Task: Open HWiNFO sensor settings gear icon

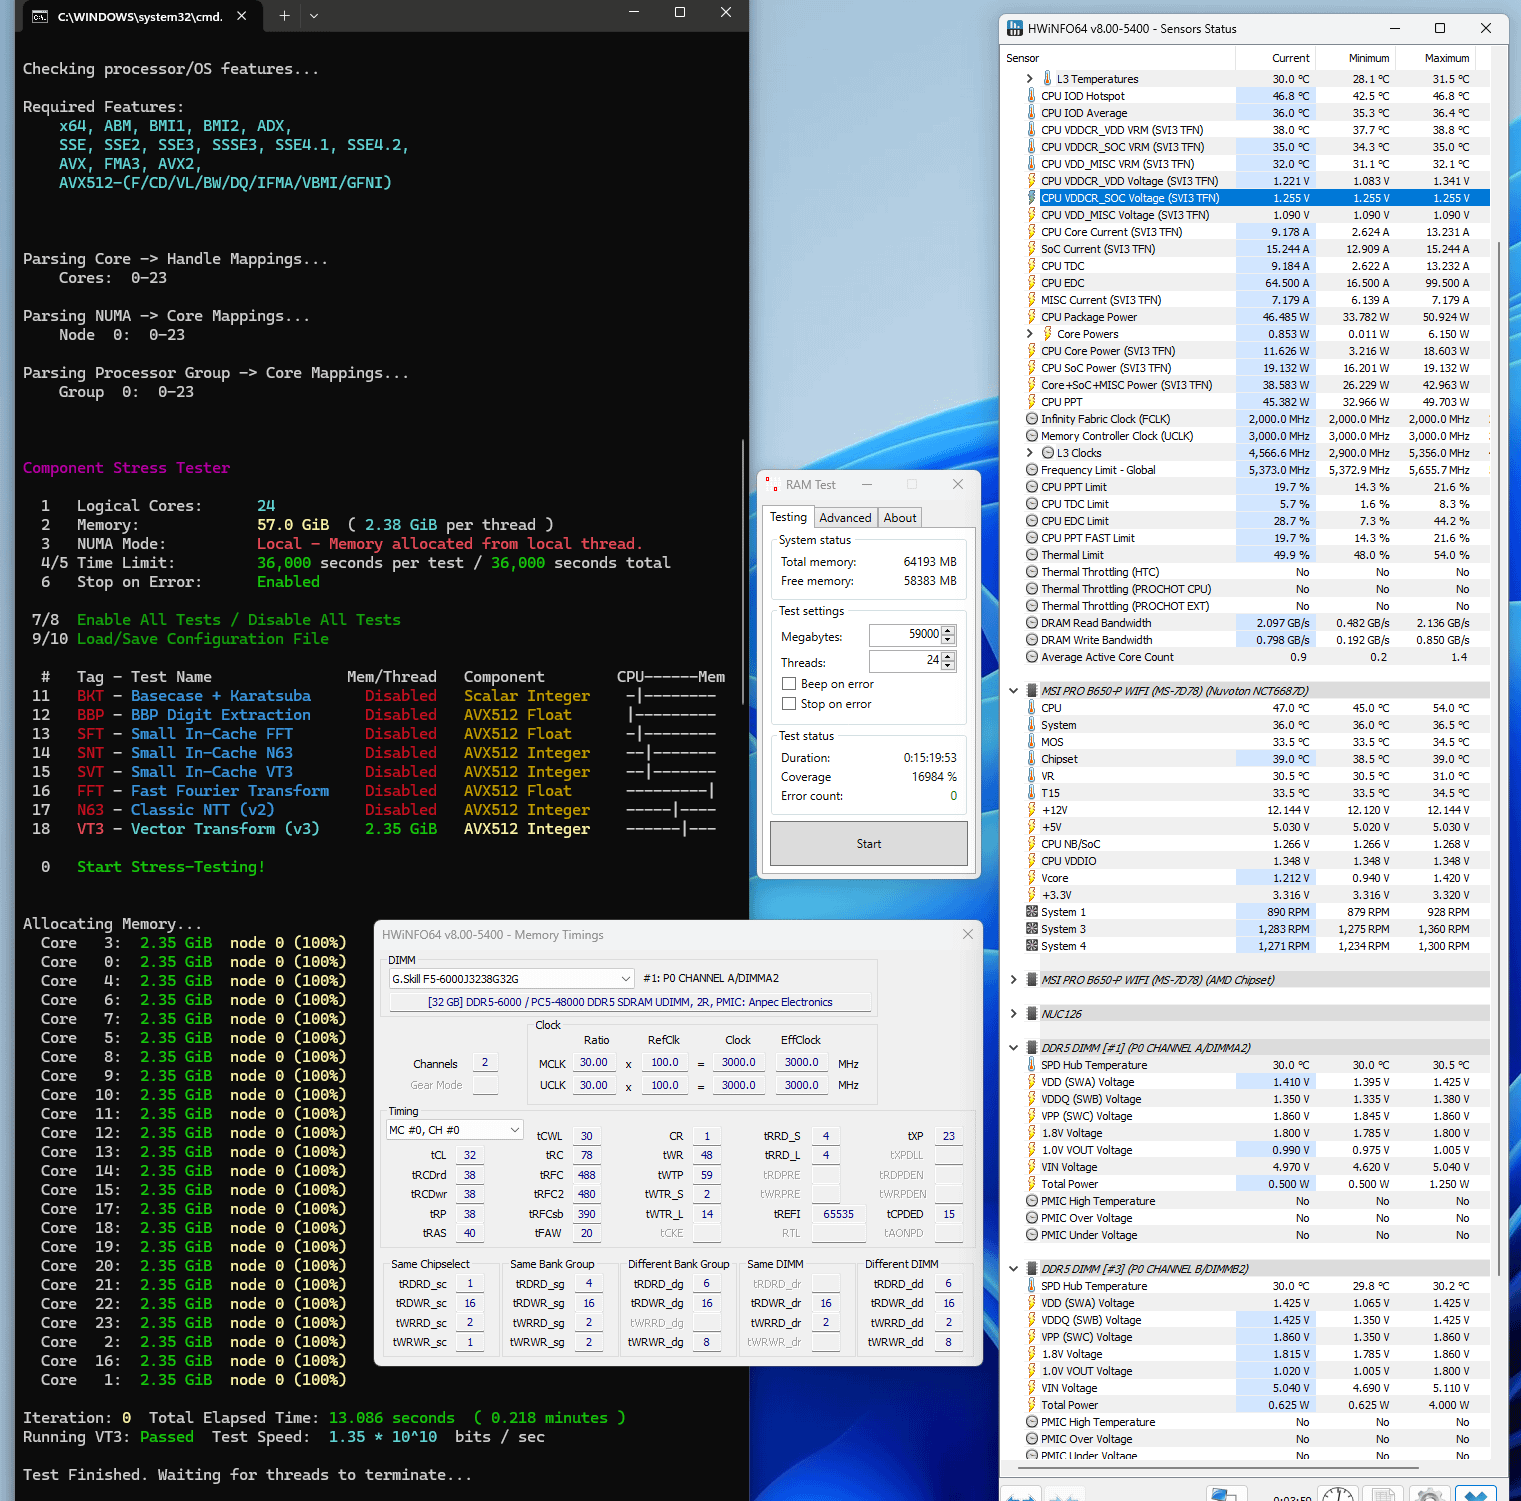Action: [x=1430, y=1494]
